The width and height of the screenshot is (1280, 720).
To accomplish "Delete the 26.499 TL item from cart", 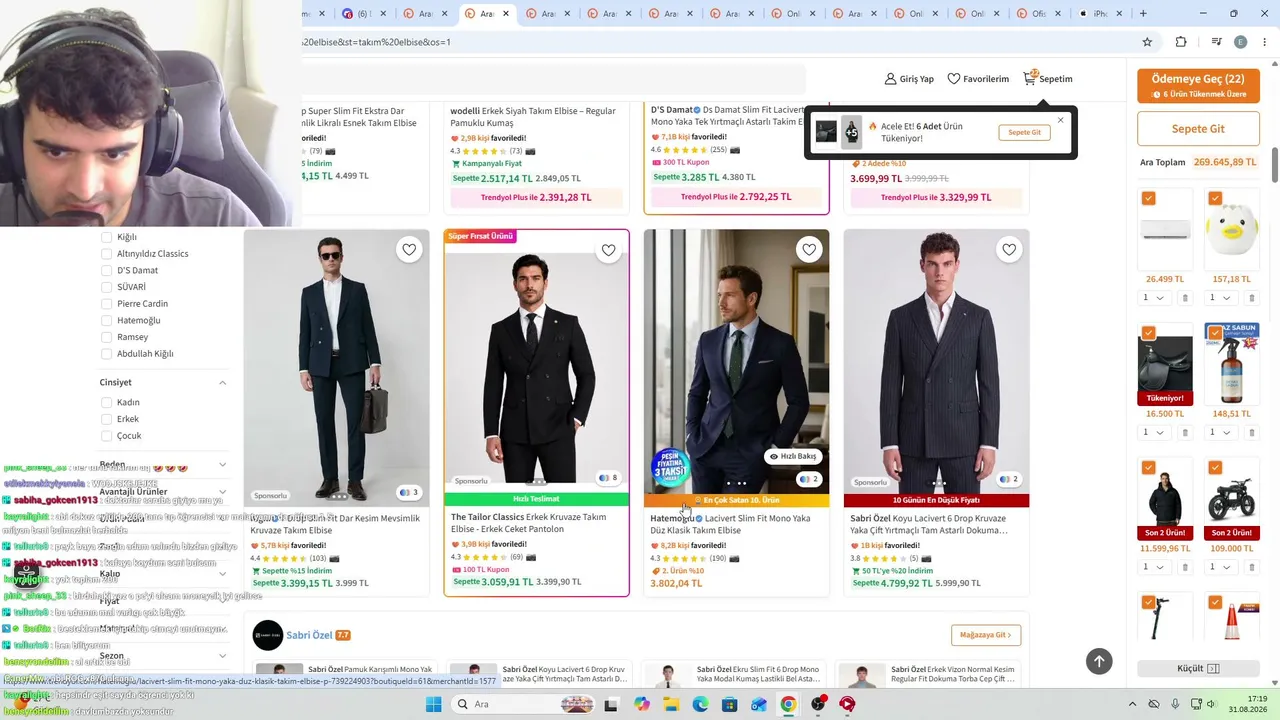I will click(1185, 298).
